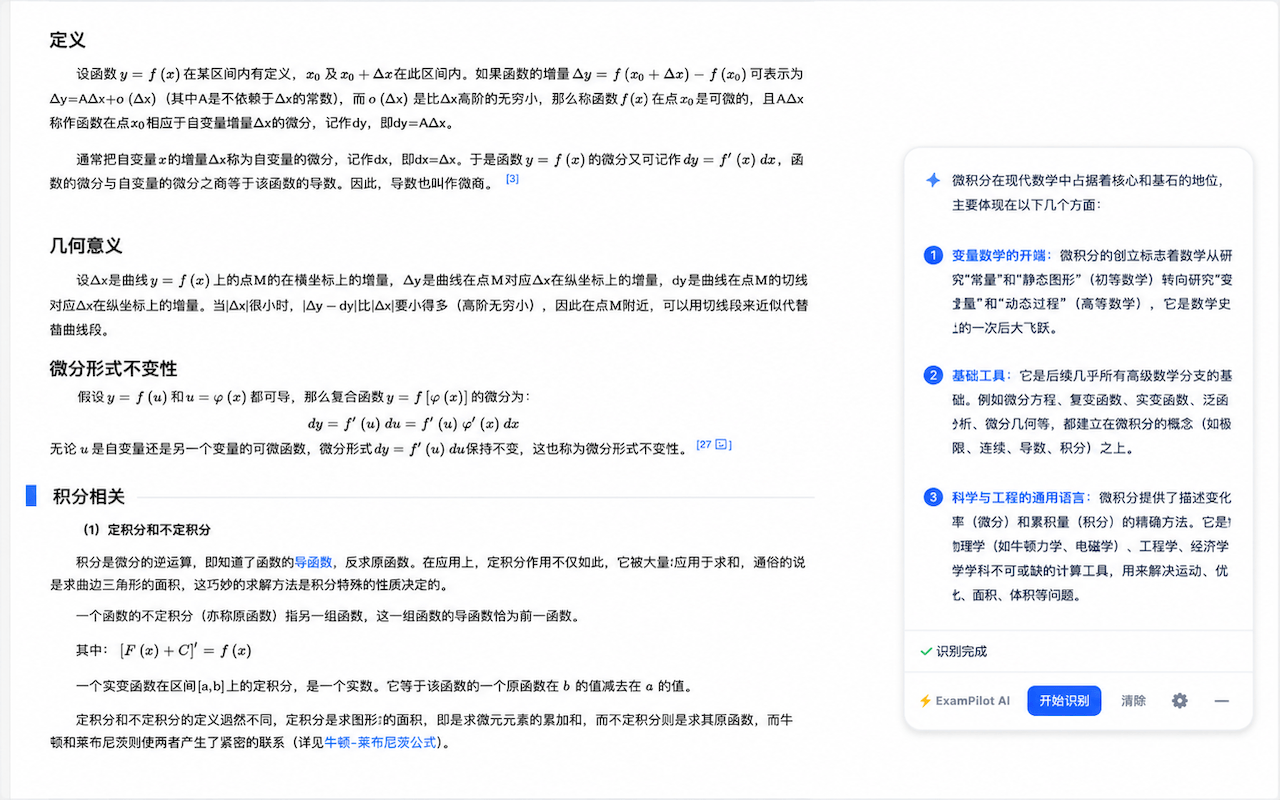
Task: Open the ExamPilot settings gear
Action: pyautogui.click(x=1180, y=701)
